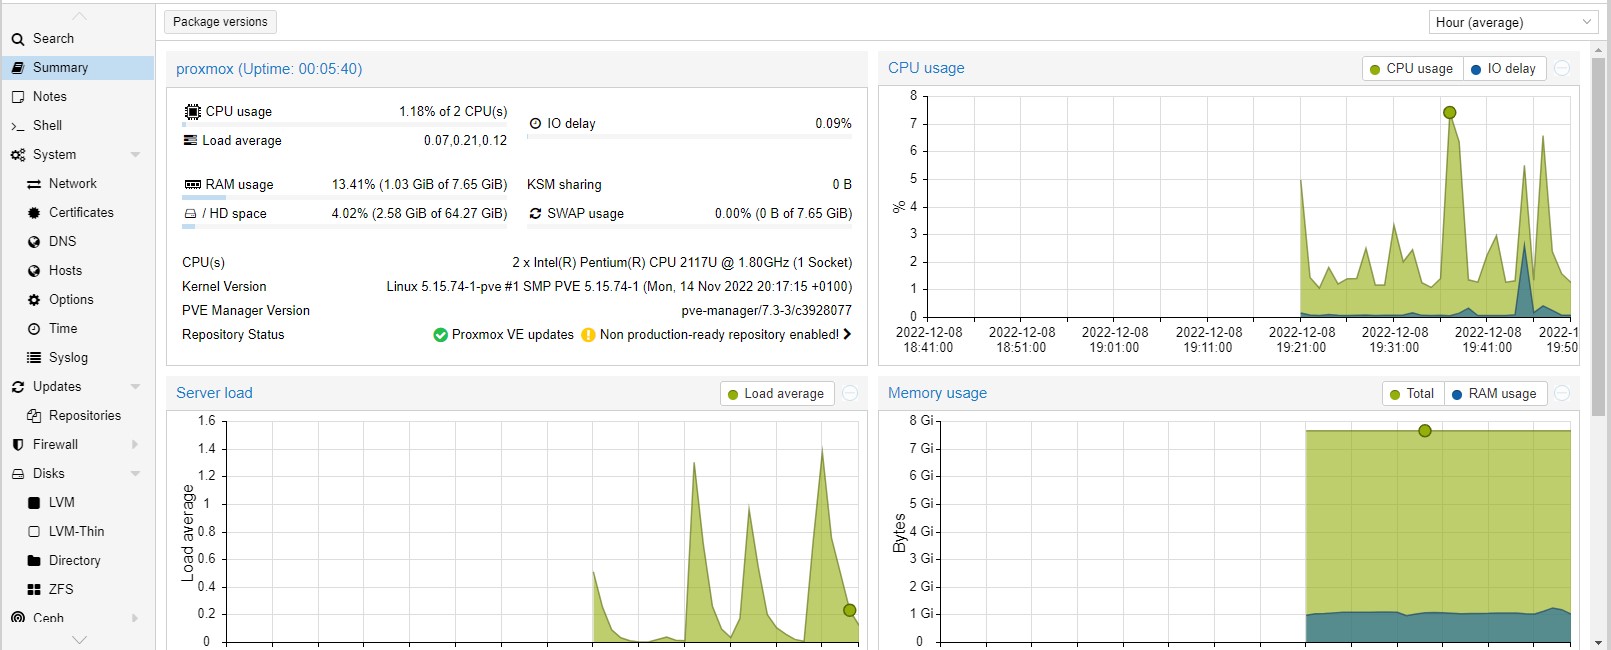Click the System gears icon
This screenshot has width=1611, height=650.
point(18,155)
